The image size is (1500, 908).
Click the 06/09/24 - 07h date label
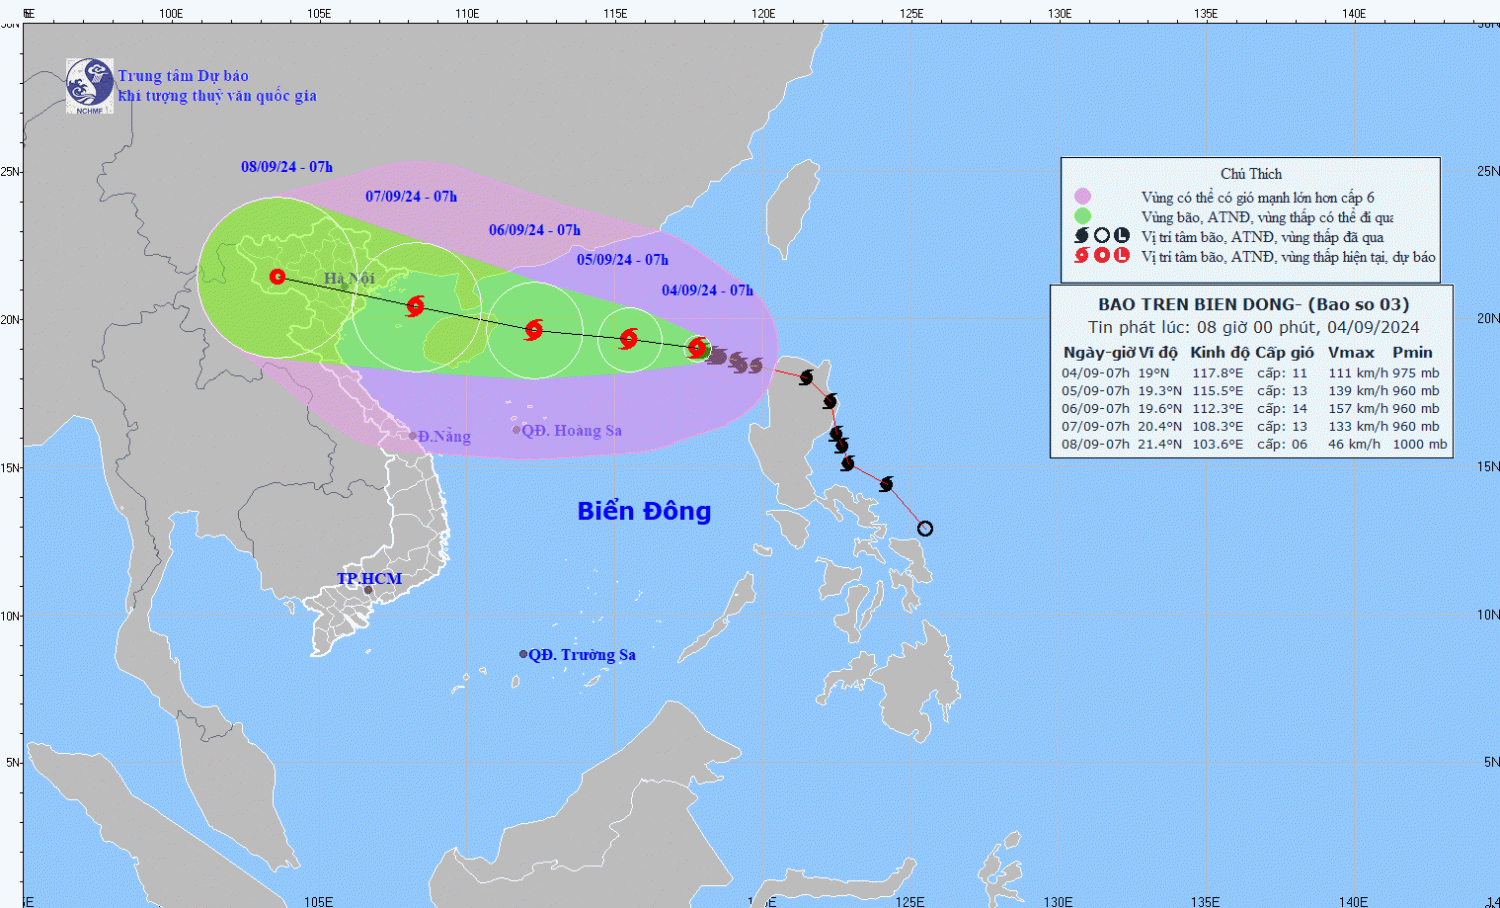(x=534, y=230)
